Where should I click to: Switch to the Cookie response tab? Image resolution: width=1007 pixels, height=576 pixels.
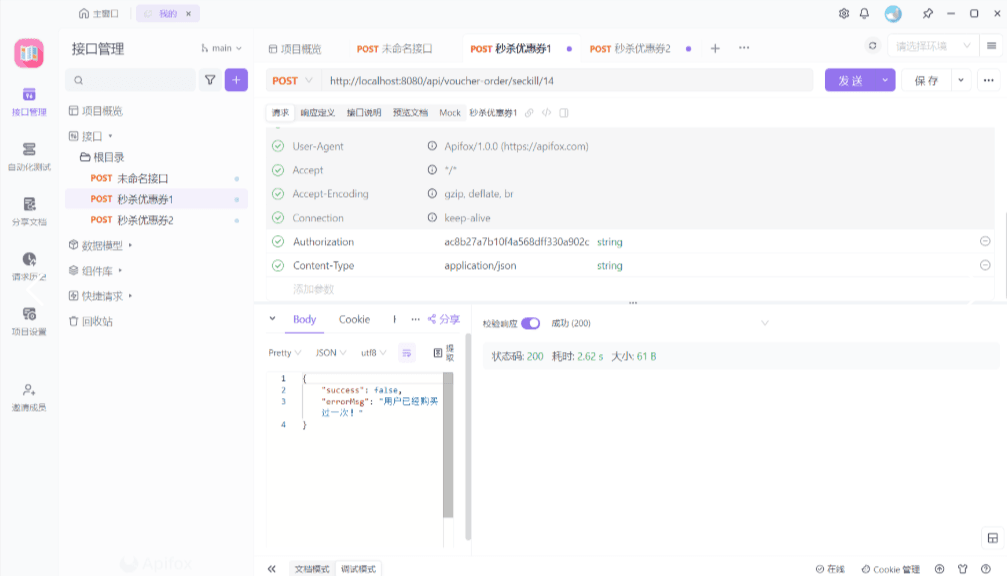point(354,320)
